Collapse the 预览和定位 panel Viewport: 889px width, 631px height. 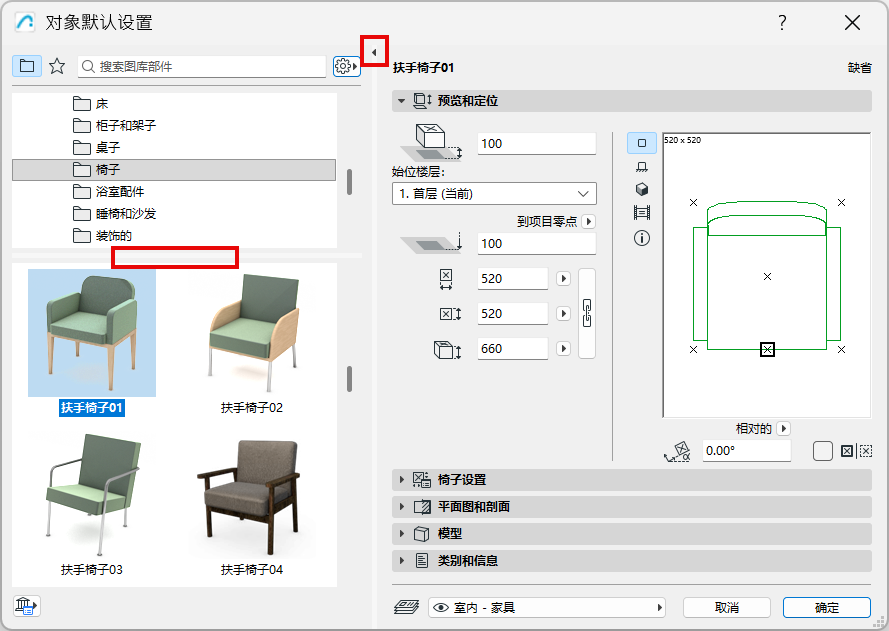coord(632,101)
